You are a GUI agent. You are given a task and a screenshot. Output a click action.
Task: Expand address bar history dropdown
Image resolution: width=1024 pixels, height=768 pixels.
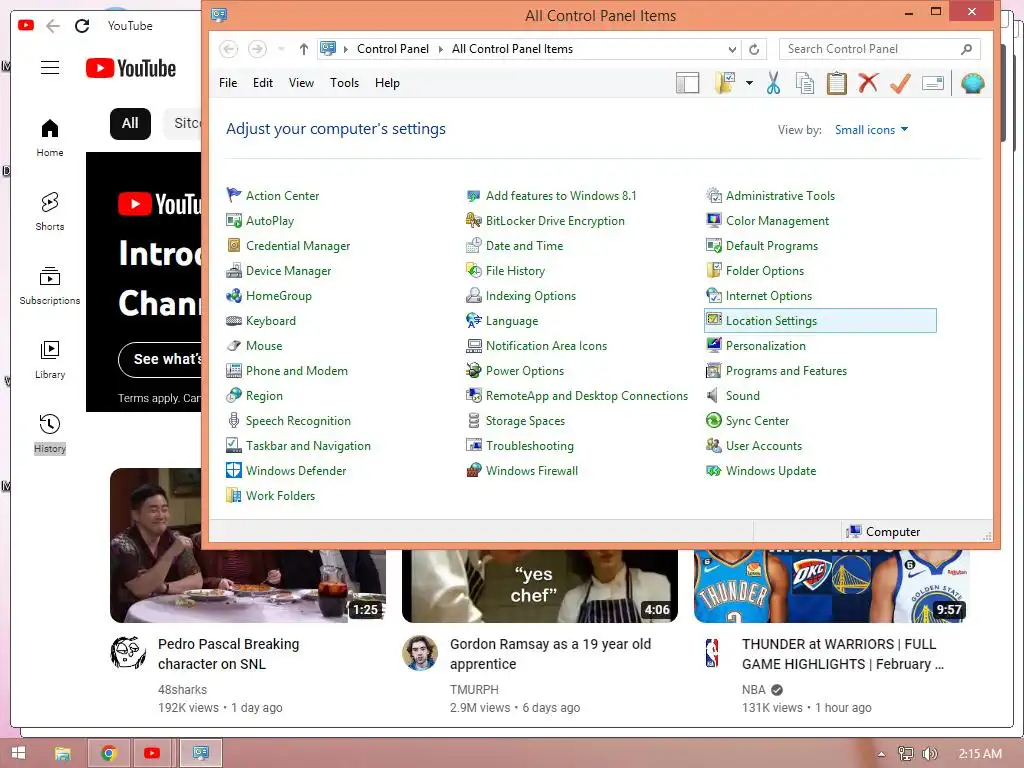(x=732, y=50)
